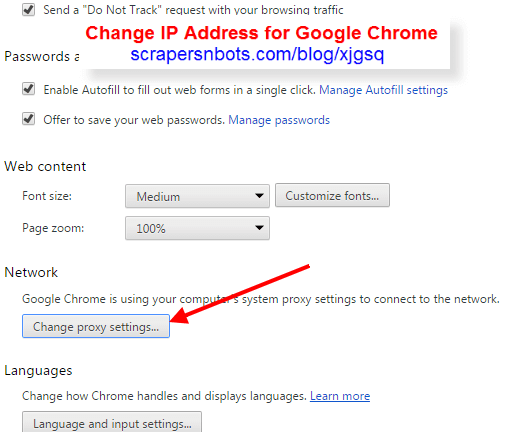This screenshot has height=432, width=529.
Task: Click the scrapersnbots.com/blog/xjgsq URL text
Action: [257, 54]
